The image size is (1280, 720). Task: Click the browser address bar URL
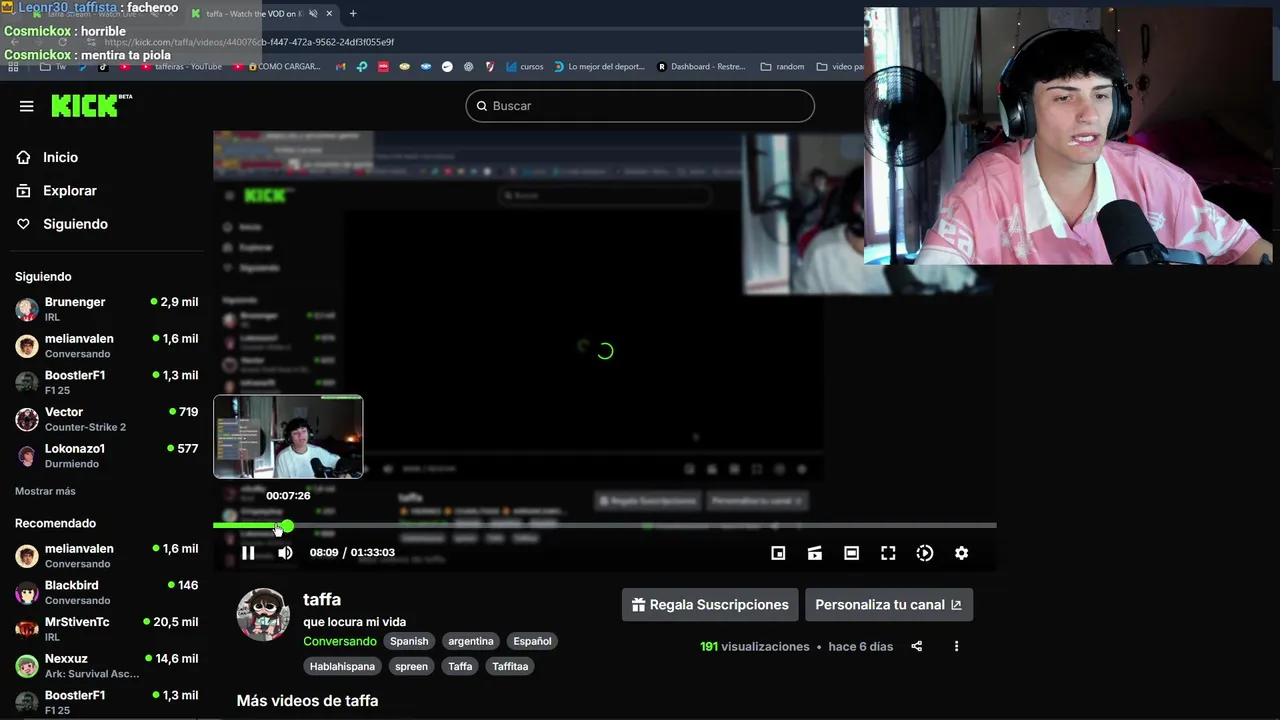coord(249,42)
